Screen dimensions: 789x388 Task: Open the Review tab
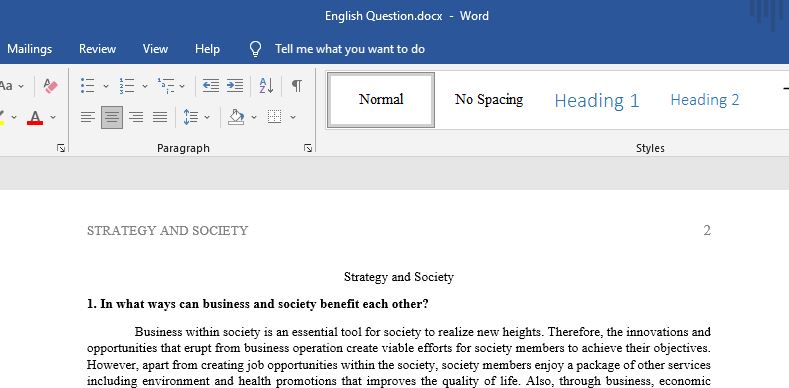coord(98,49)
